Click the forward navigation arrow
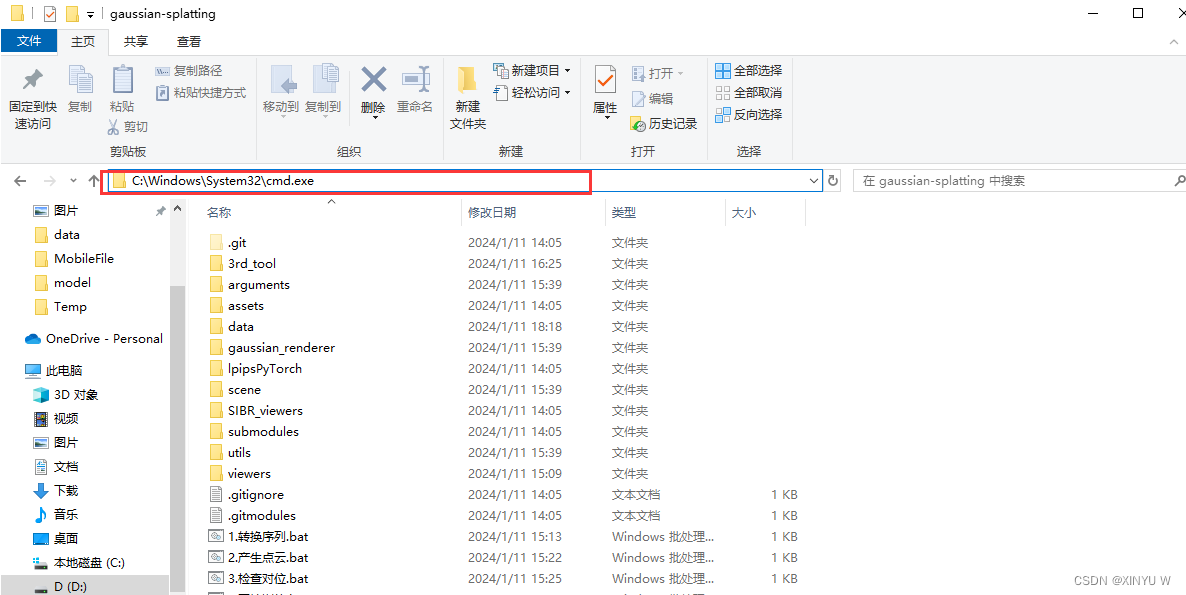The image size is (1186, 595). click(x=49, y=181)
